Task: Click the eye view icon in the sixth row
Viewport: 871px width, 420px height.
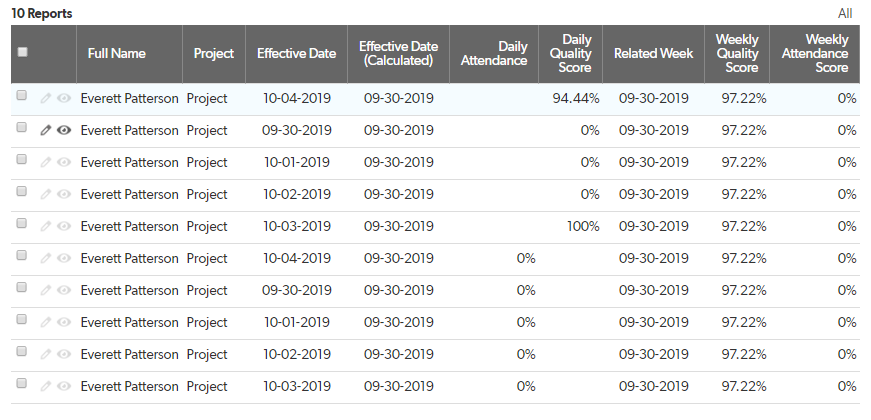Action: tap(64, 258)
